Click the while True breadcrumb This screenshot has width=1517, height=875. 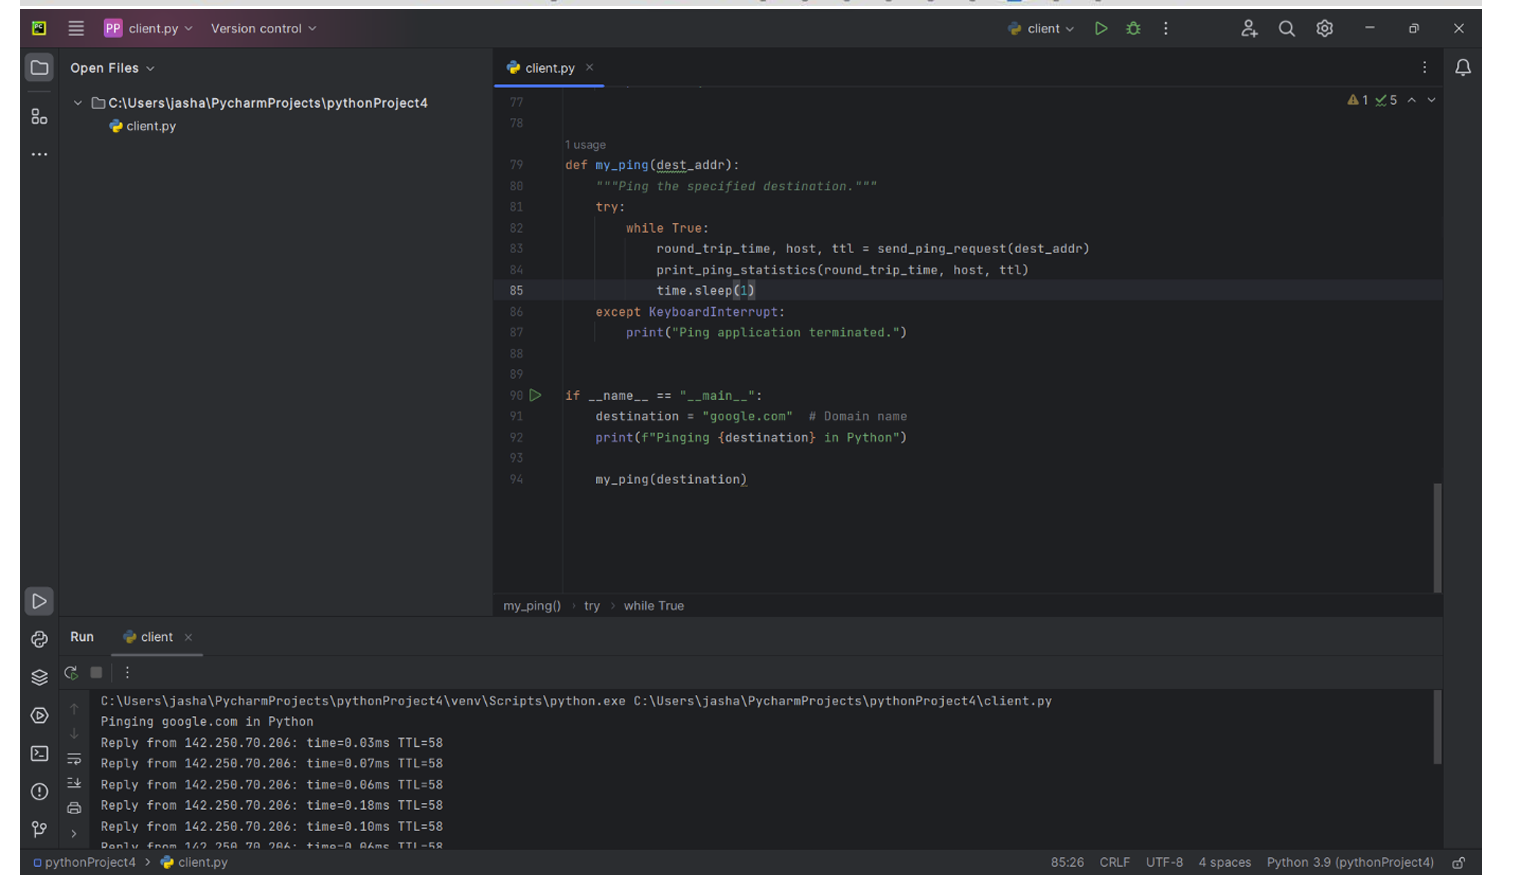point(654,606)
